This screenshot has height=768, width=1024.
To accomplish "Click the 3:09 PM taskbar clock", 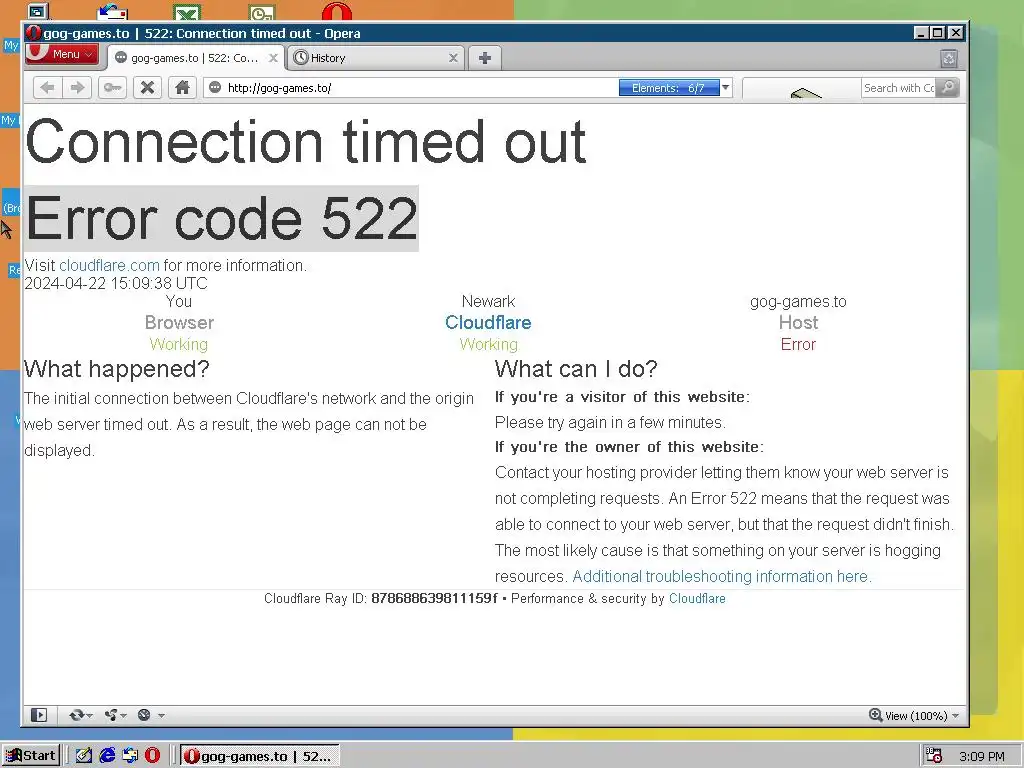I will pos(982,756).
